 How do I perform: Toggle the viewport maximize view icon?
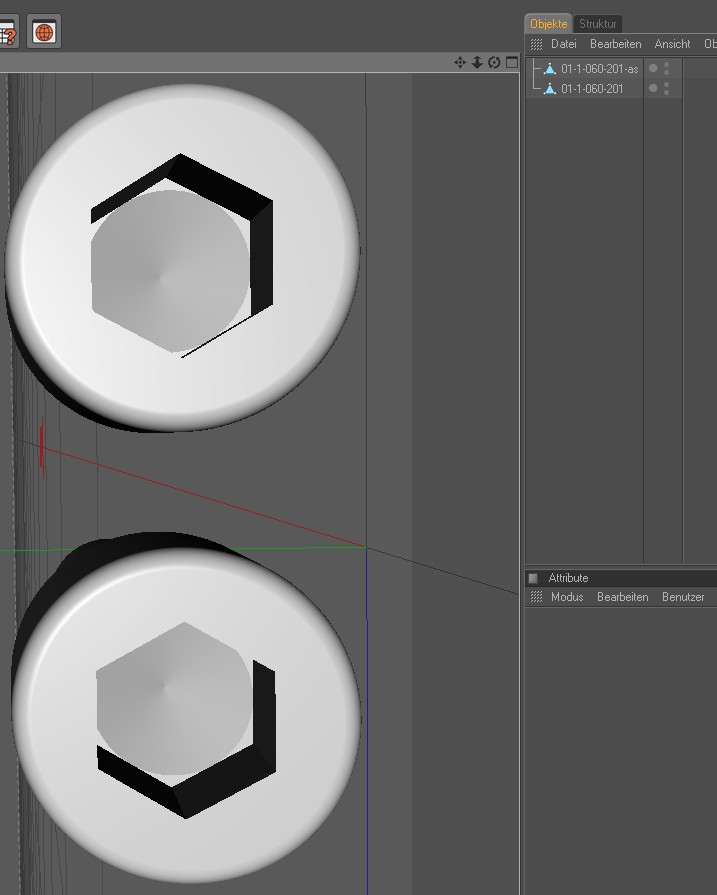[x=512, y=62]
